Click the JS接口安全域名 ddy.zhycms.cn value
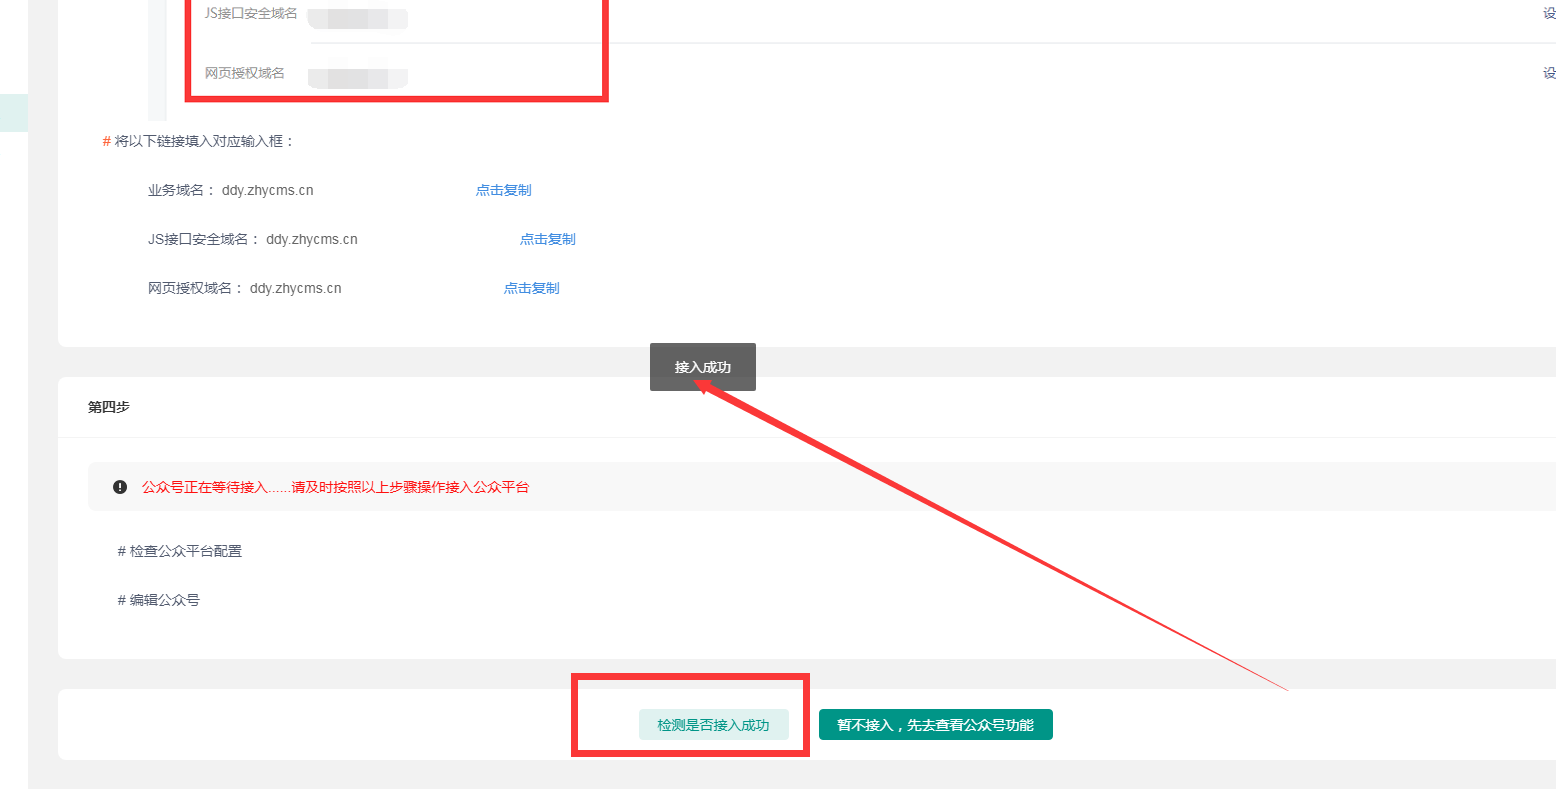 tap(311, 239)
